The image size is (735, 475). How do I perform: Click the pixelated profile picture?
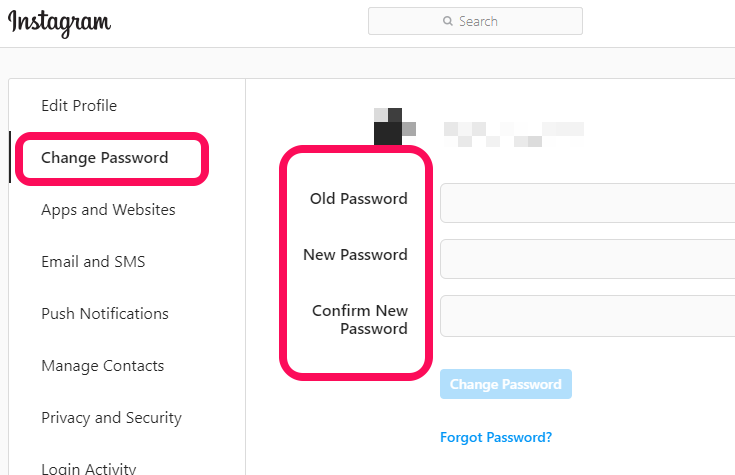point(395,127)
